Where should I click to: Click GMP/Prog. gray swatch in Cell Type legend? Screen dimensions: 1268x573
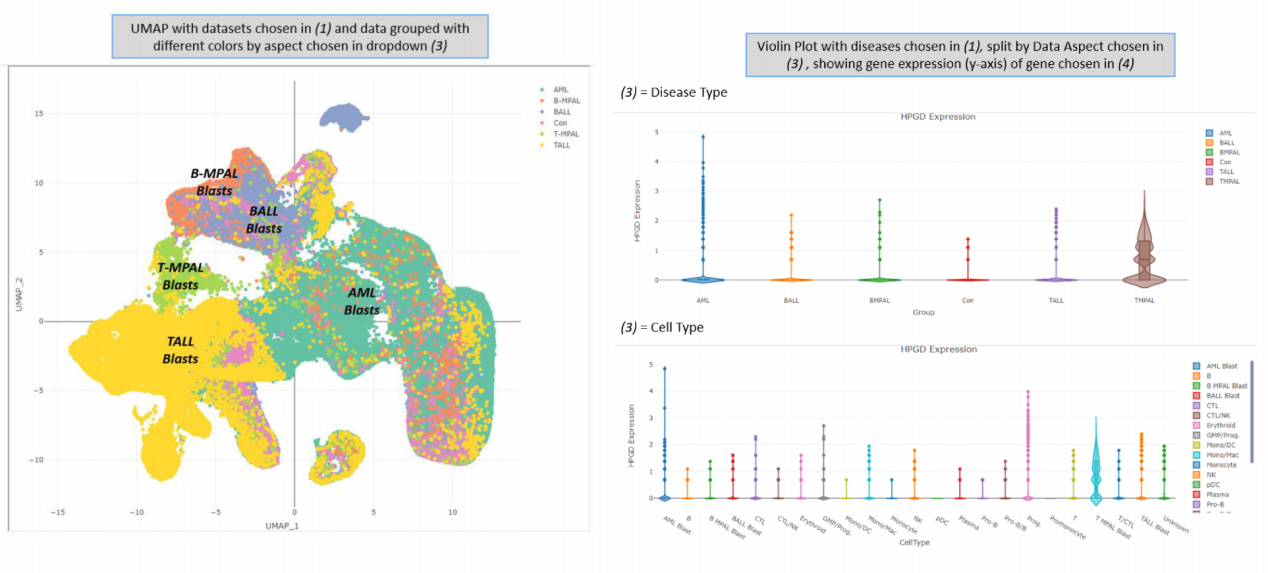click(x=1198, y=437)
